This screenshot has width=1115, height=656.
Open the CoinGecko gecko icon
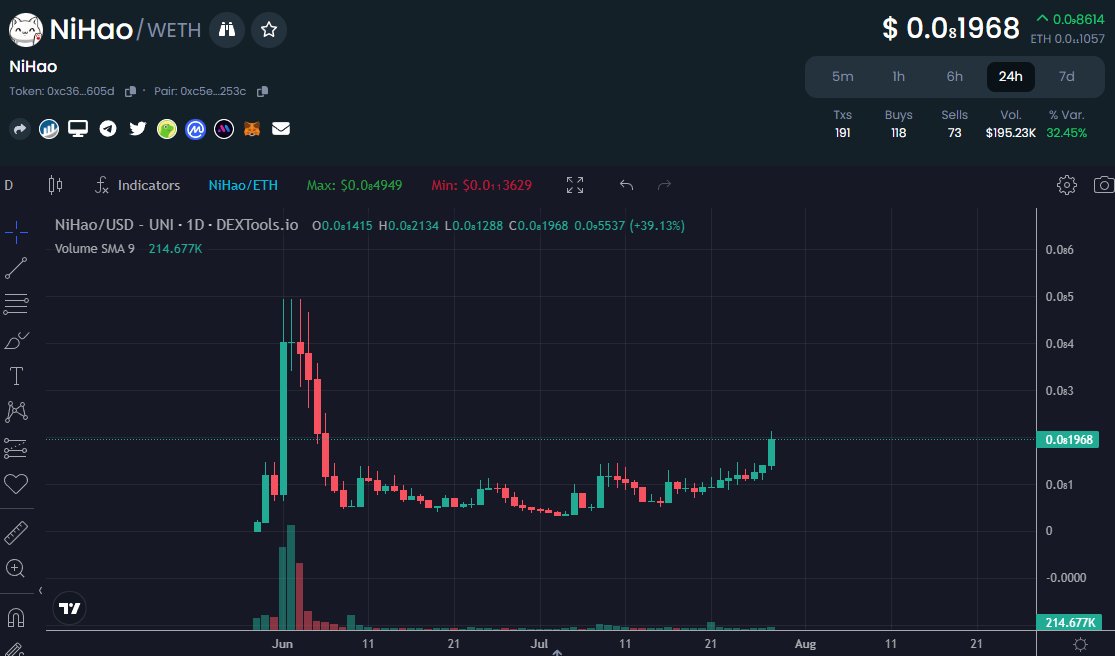[x=166, y=129]
